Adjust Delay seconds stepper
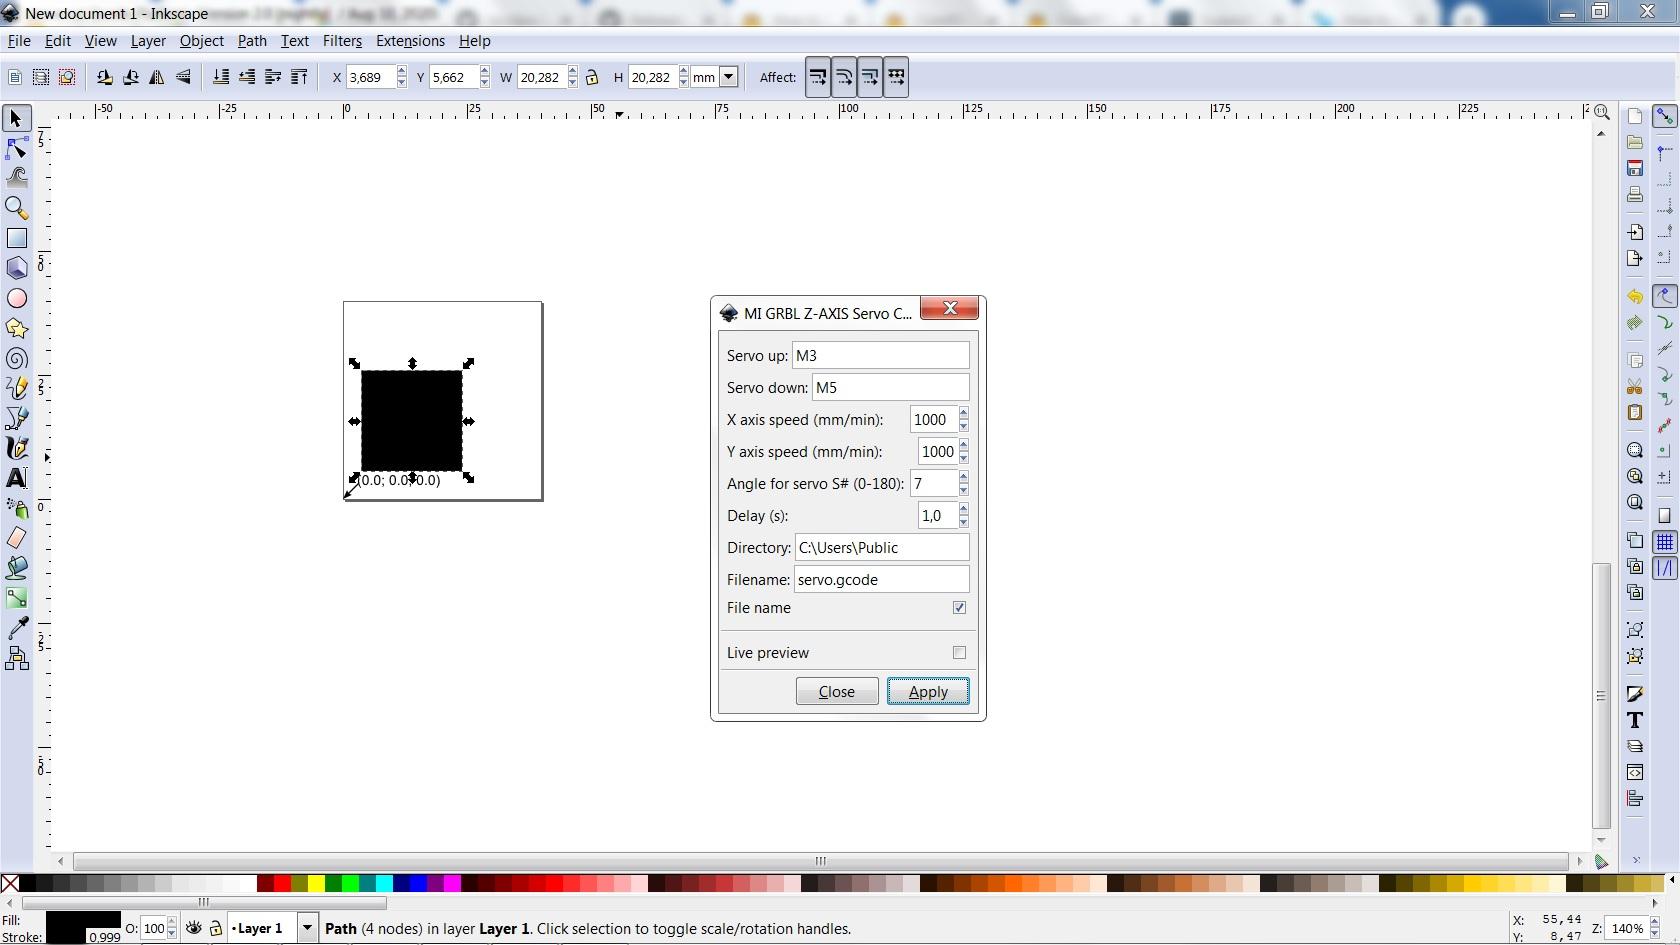 tap(963, 516)
